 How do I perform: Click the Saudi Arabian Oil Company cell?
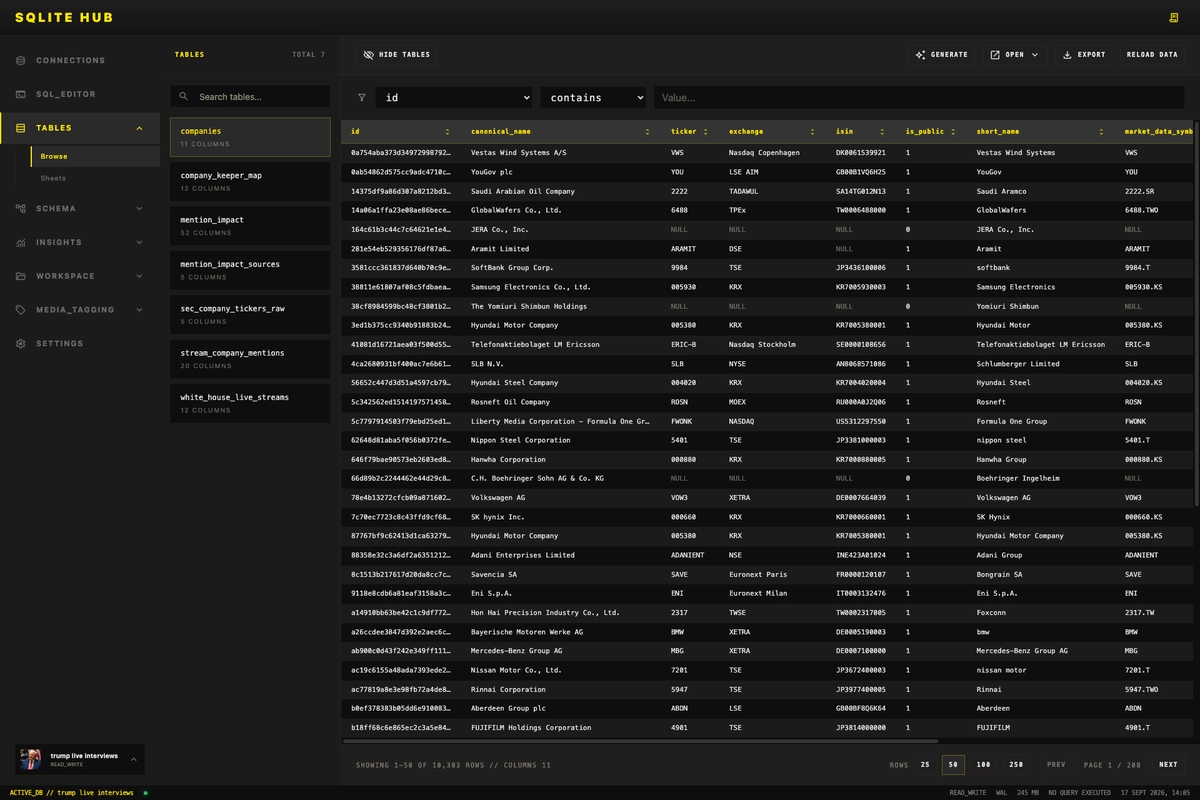[x=523, y=191]
